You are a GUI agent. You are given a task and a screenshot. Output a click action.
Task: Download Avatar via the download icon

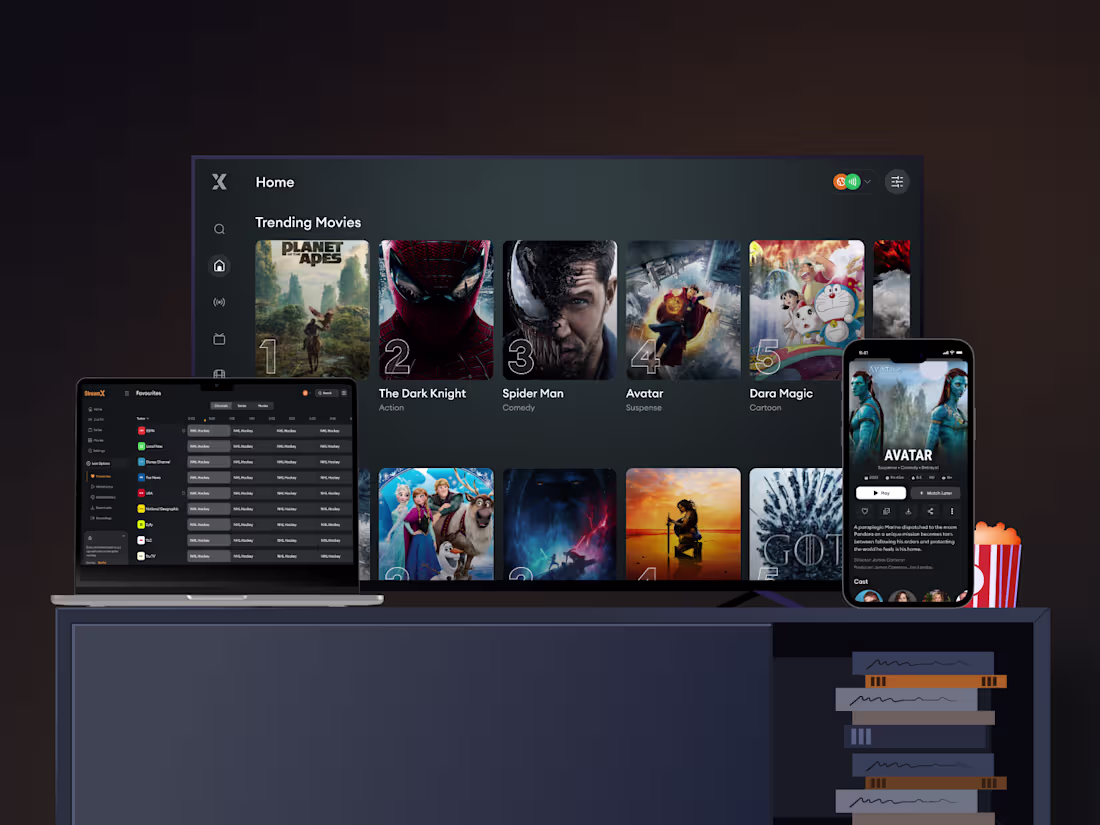point(908,512)
